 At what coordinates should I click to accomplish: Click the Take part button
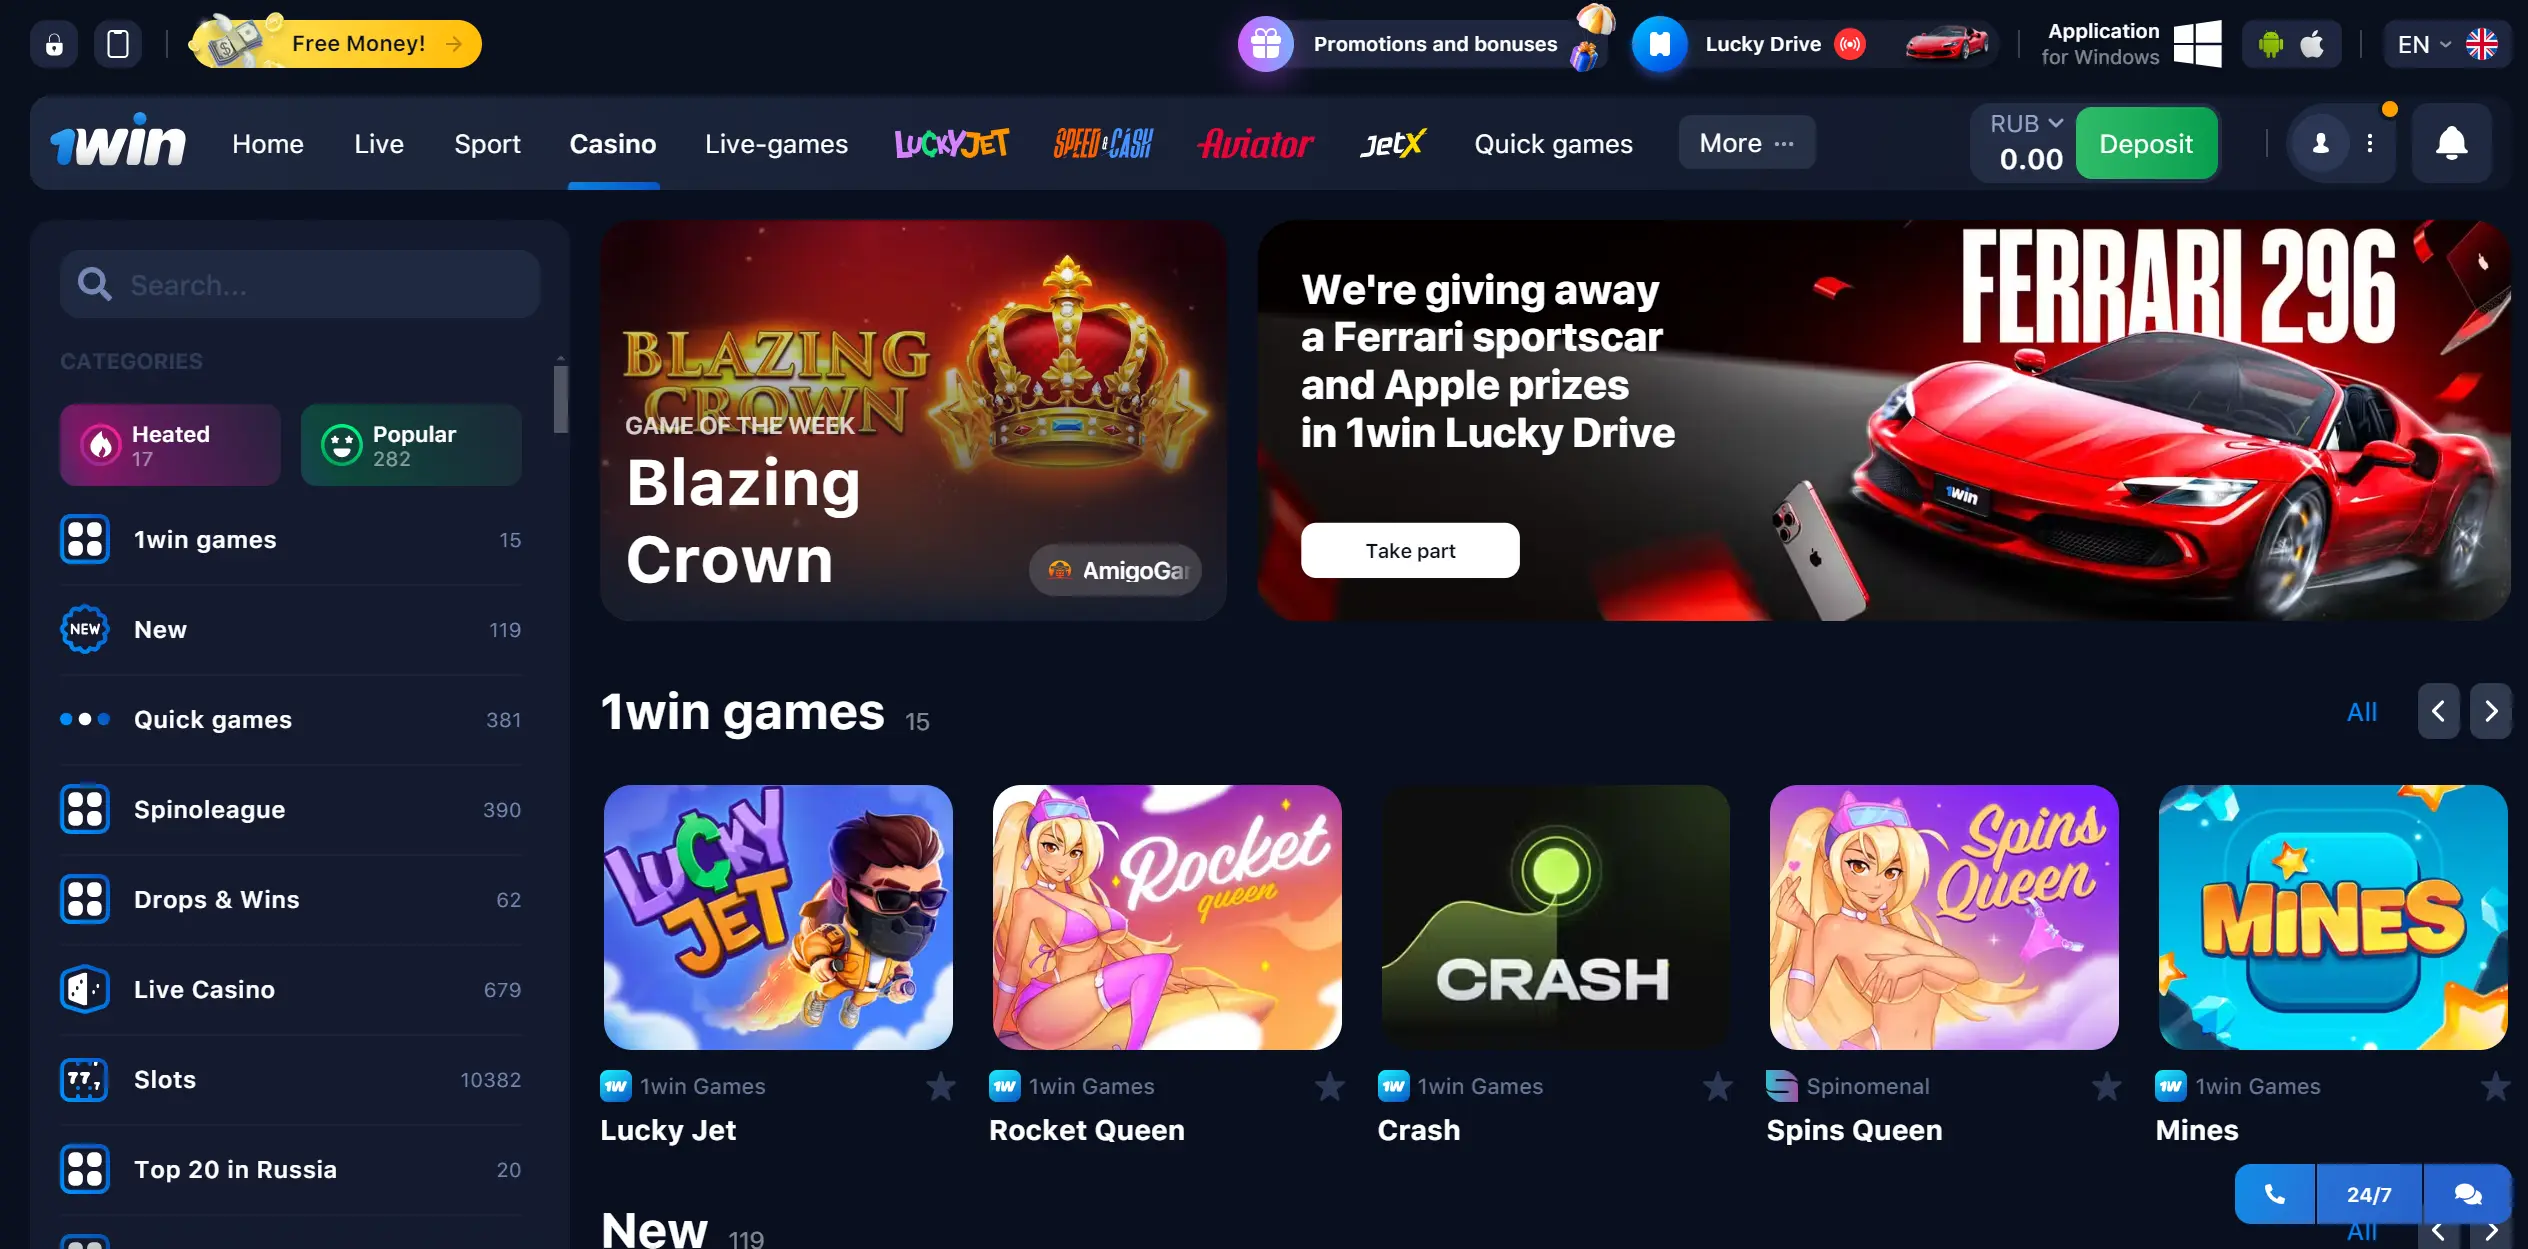coord(1410,550)
